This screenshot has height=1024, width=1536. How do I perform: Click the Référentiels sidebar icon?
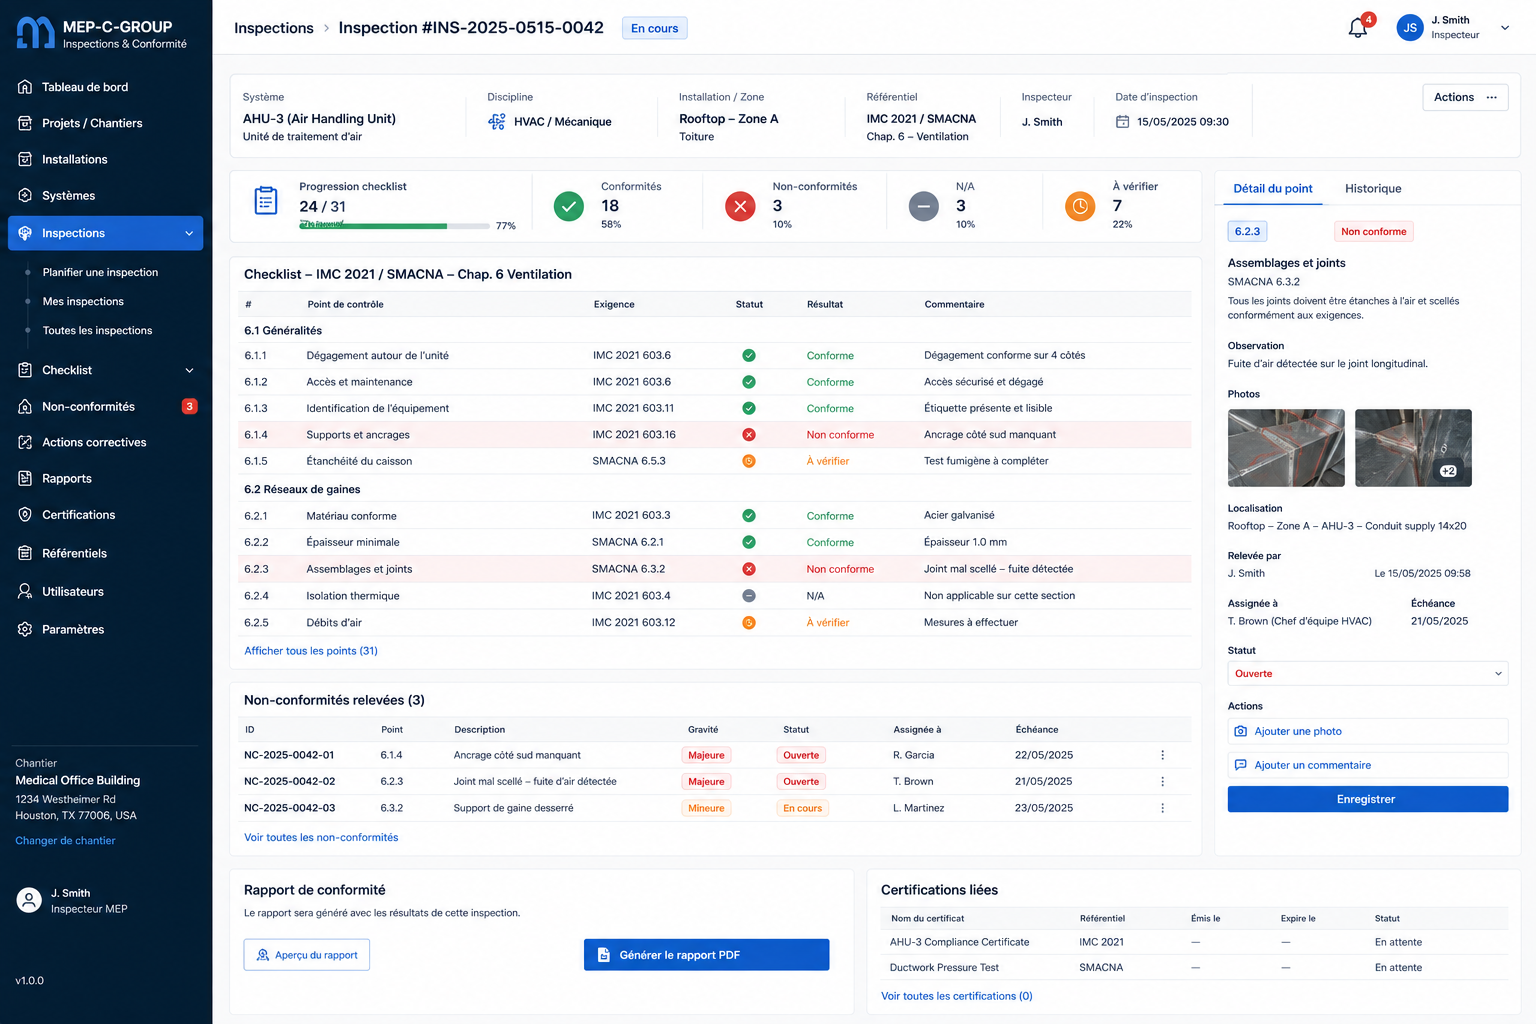click(x=25, y=553)
